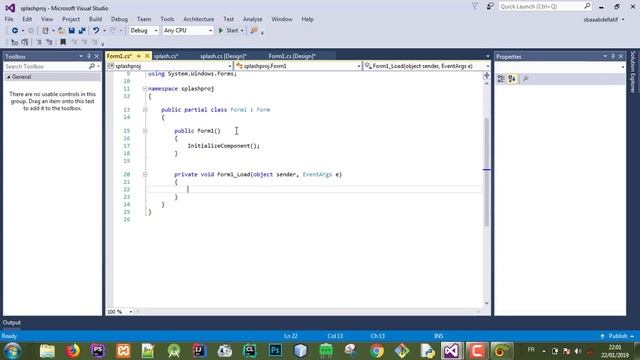
Task: Switch to the splash.cs [Design] tab
Action: pyautogui.click(x=224, y=56)
